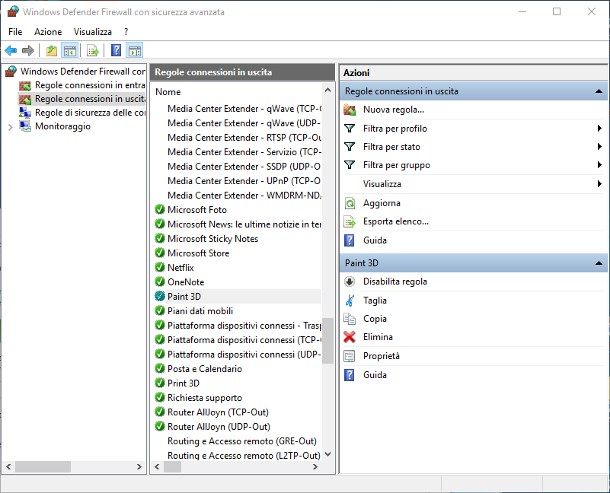The image size is (610, 493).
Task: Select Regole connessioni in uscita tree item
Action: (90, 99)
